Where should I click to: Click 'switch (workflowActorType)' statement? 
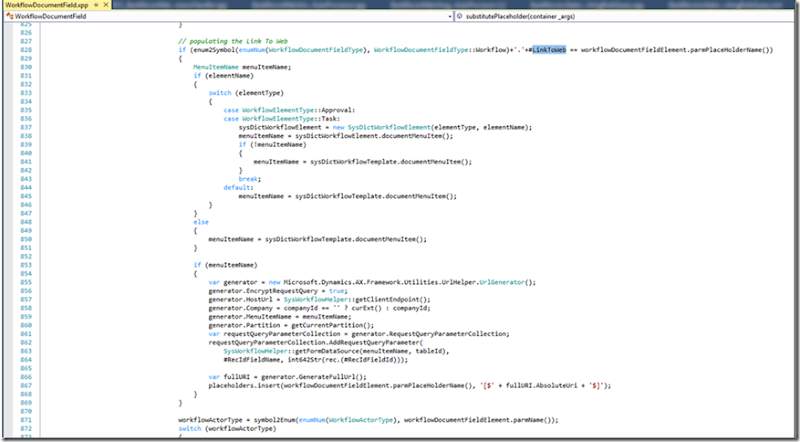click(227, 428)
